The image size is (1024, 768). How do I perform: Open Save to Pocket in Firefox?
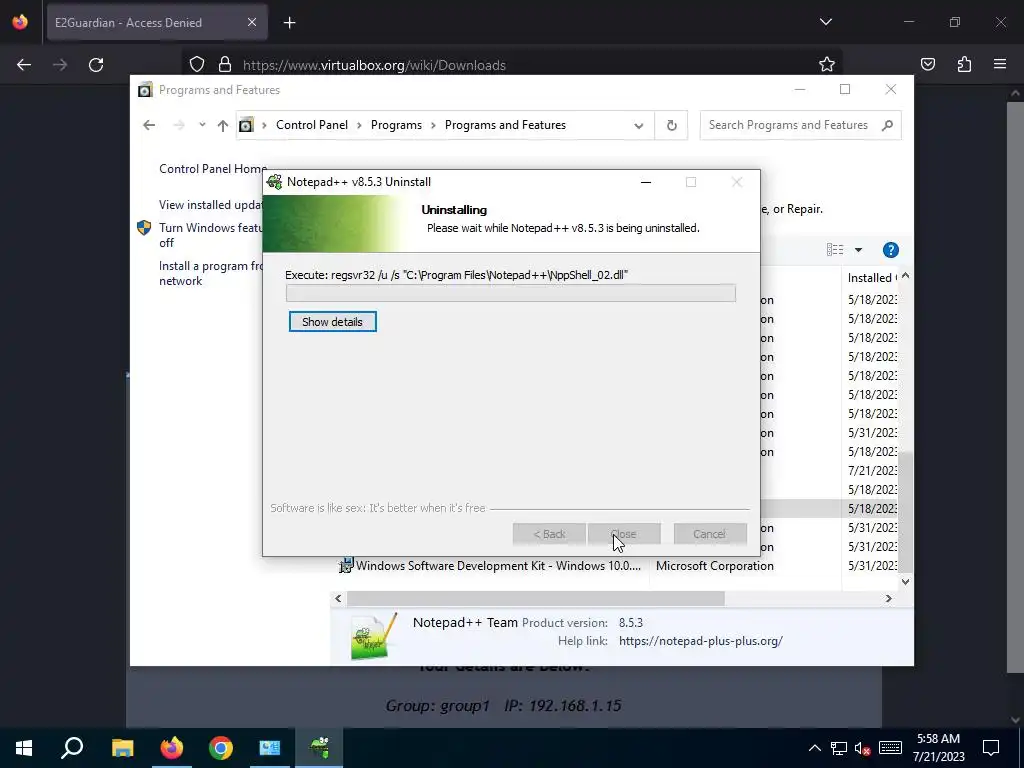pyautogui.click(x=928, y=64)
